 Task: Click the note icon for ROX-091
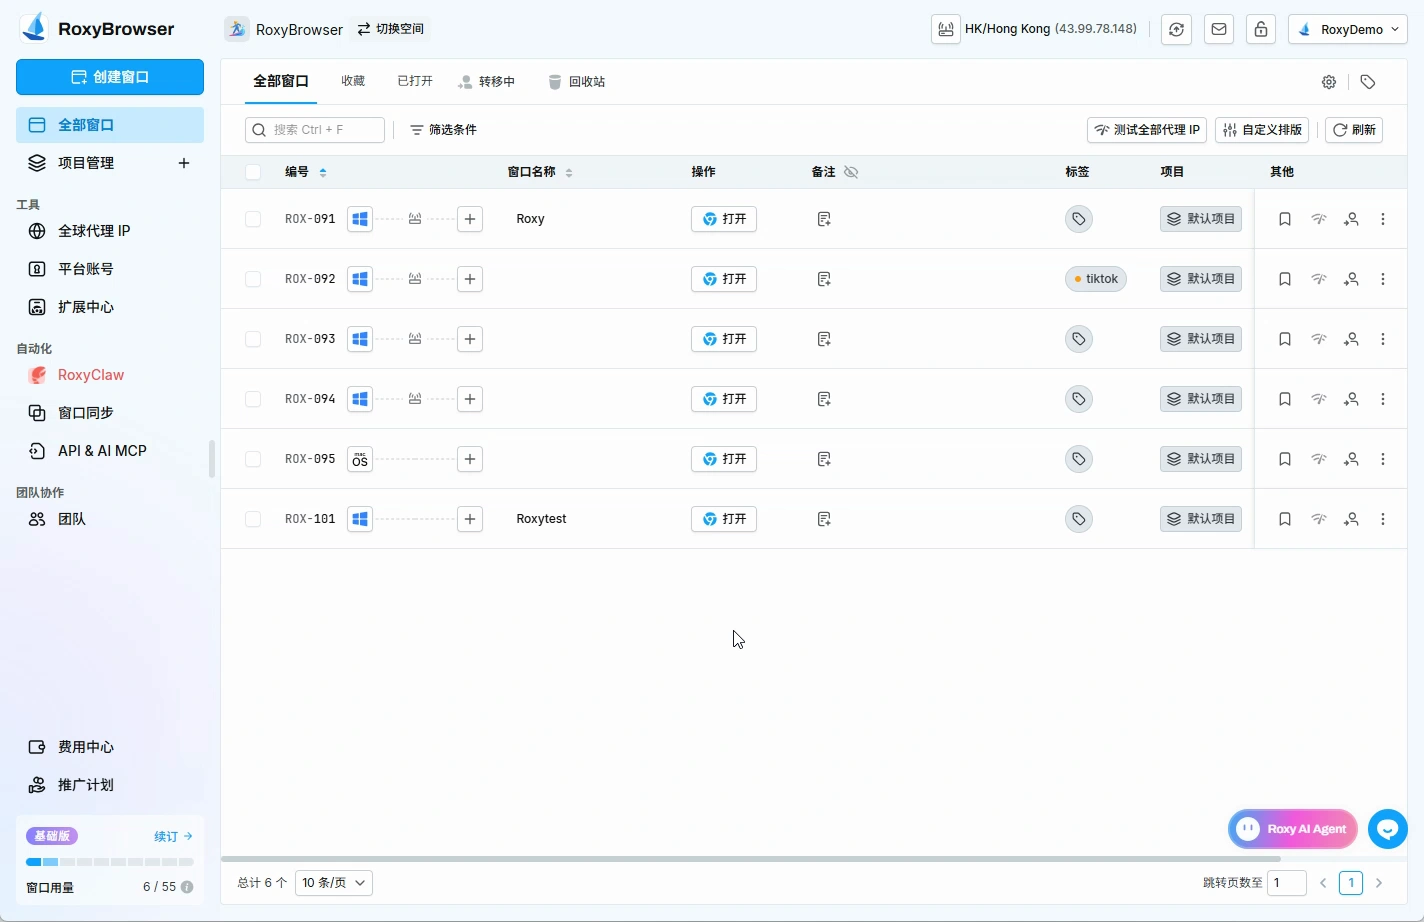point(824,219)
